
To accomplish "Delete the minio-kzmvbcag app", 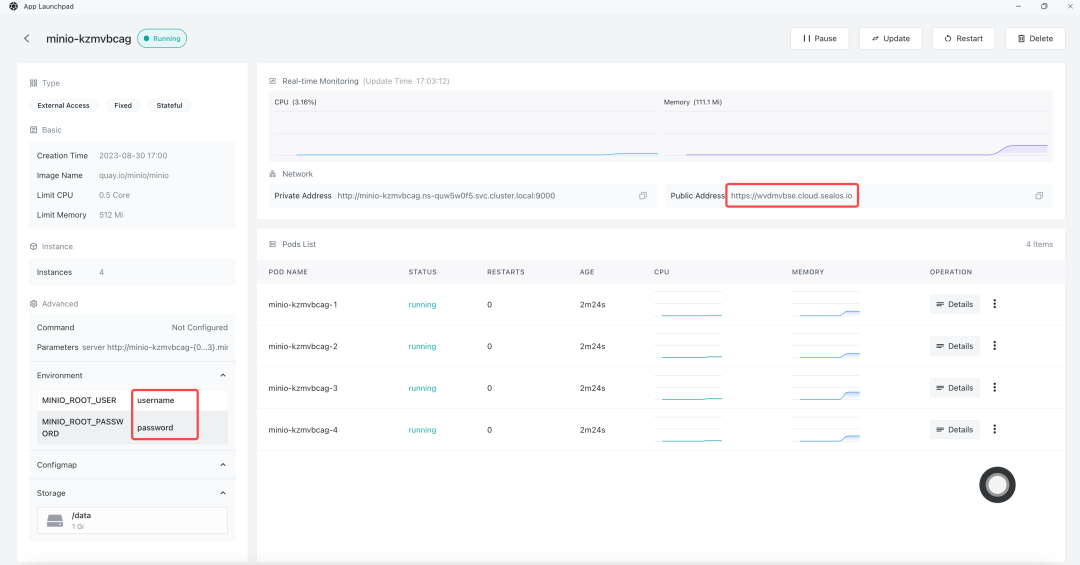I will coord(1035,39).
